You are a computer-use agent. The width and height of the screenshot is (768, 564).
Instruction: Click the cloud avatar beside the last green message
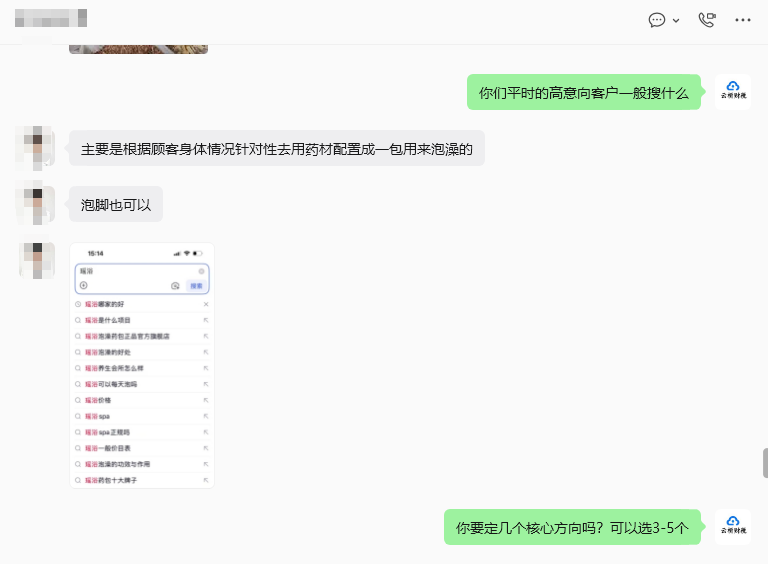733,526
